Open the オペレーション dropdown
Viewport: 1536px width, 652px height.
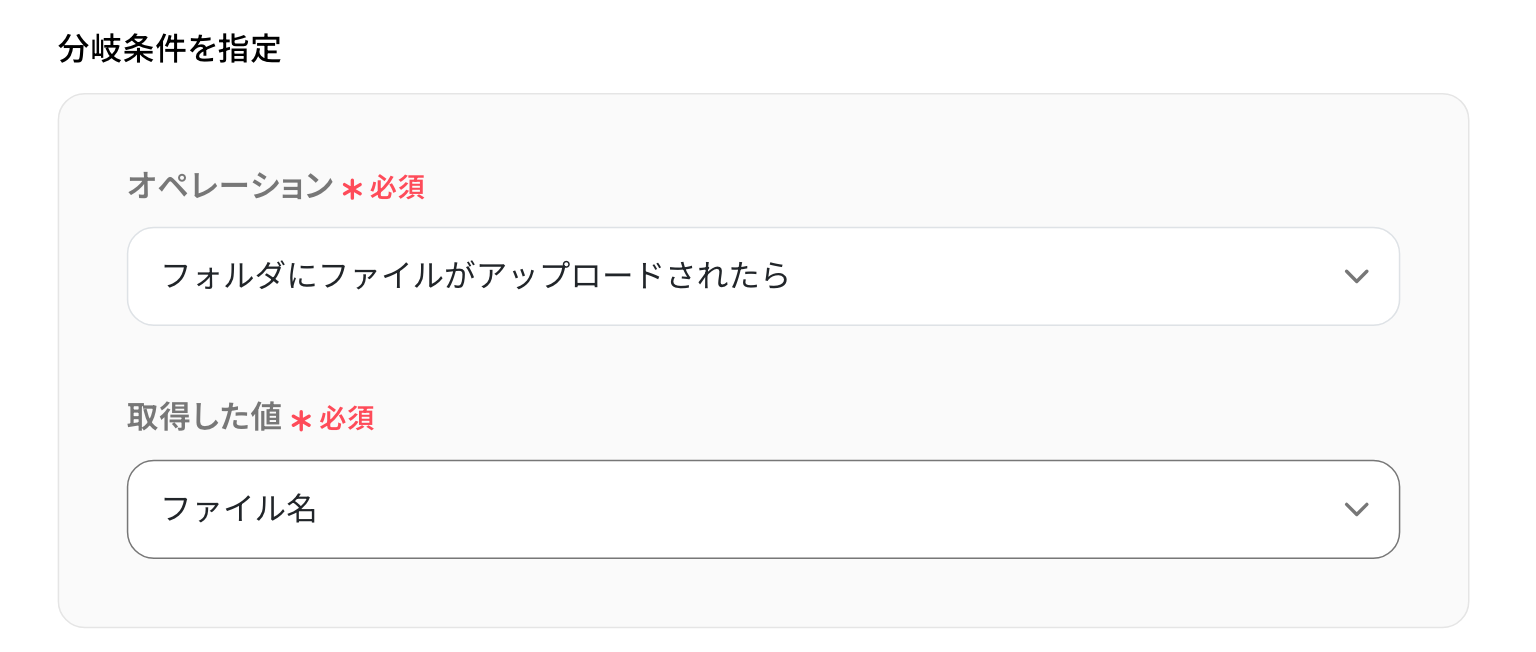pos(762,276)
